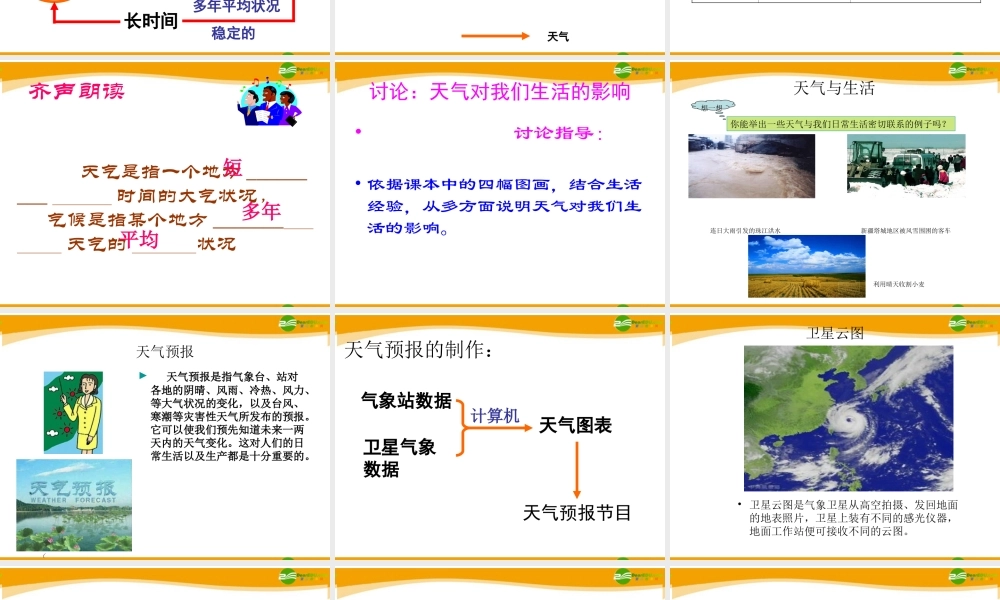Click the group reading clipart on 齐声朗读 slide
The height and width of the screenshot is (600, 1000).
pos(269,101)
